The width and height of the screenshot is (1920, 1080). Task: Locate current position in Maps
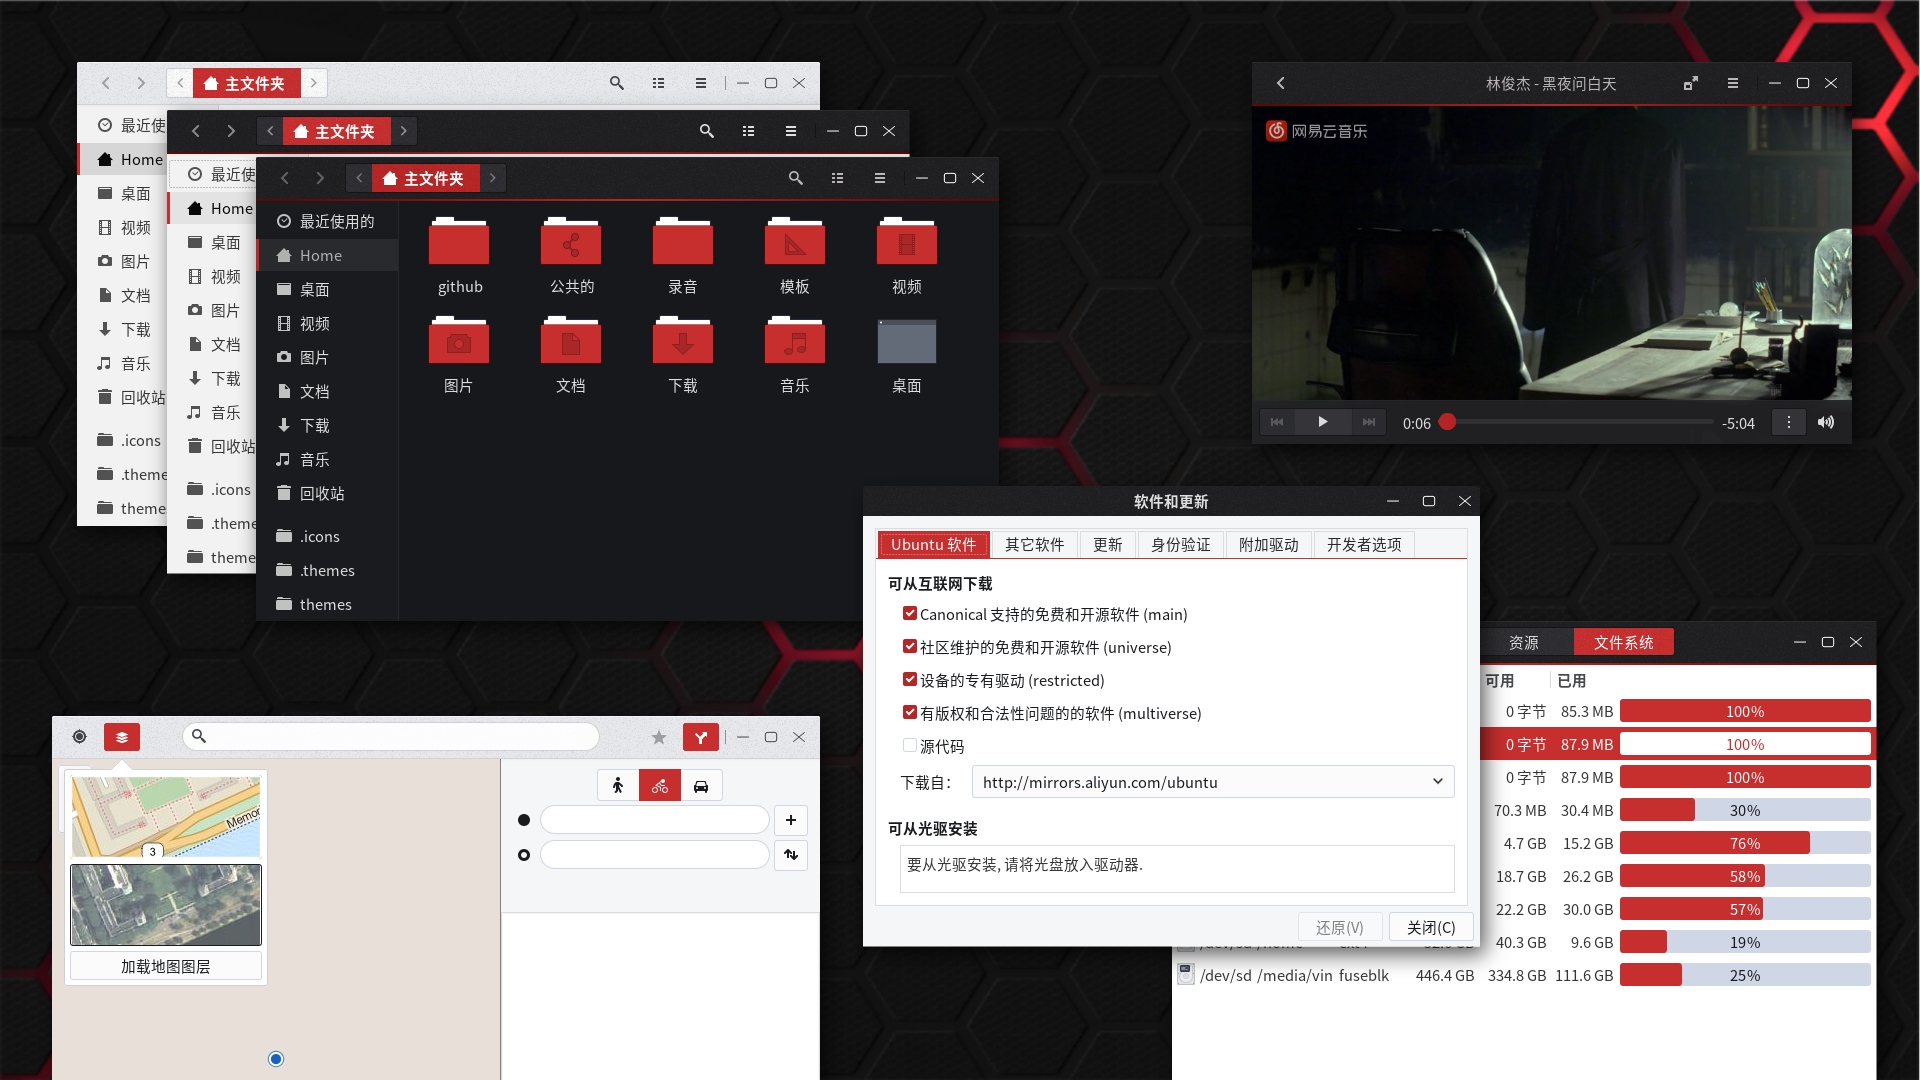click(x=79, y=737)
